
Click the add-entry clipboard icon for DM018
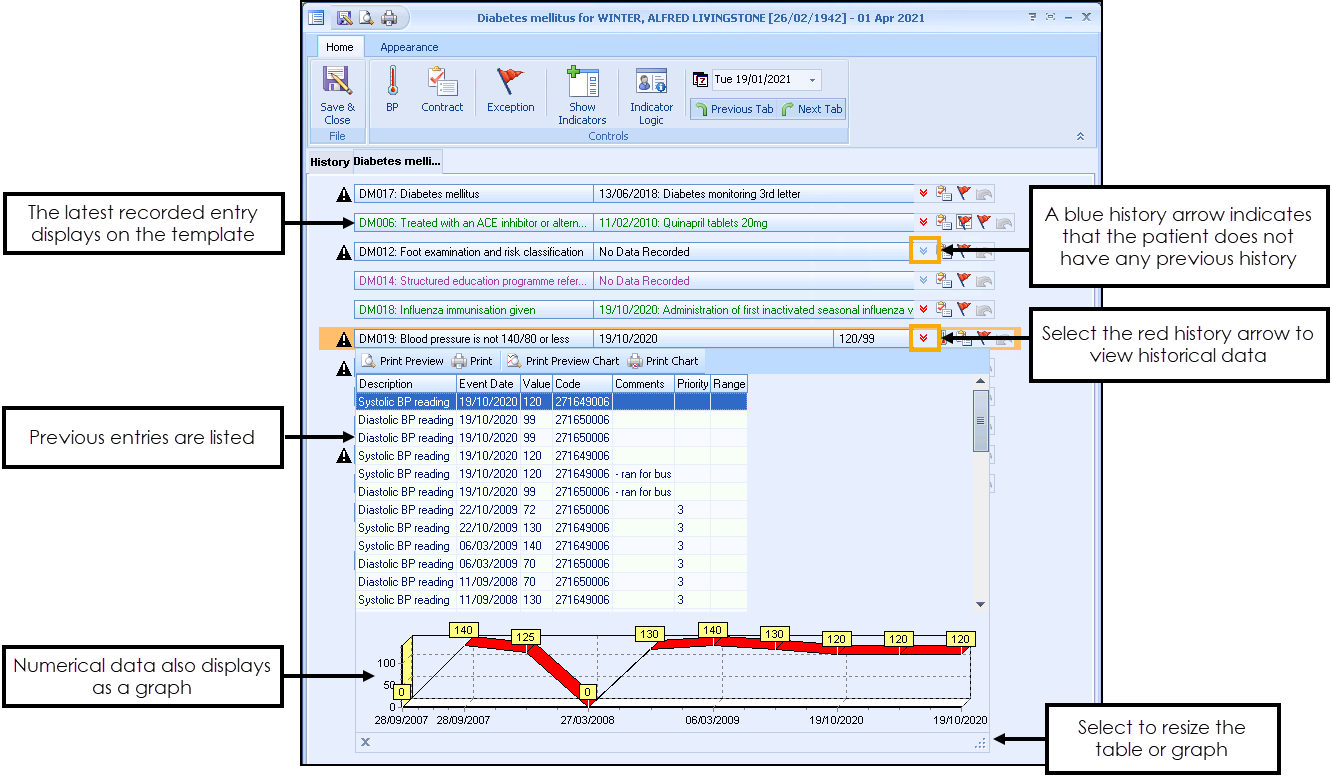(x=943, y=310)
